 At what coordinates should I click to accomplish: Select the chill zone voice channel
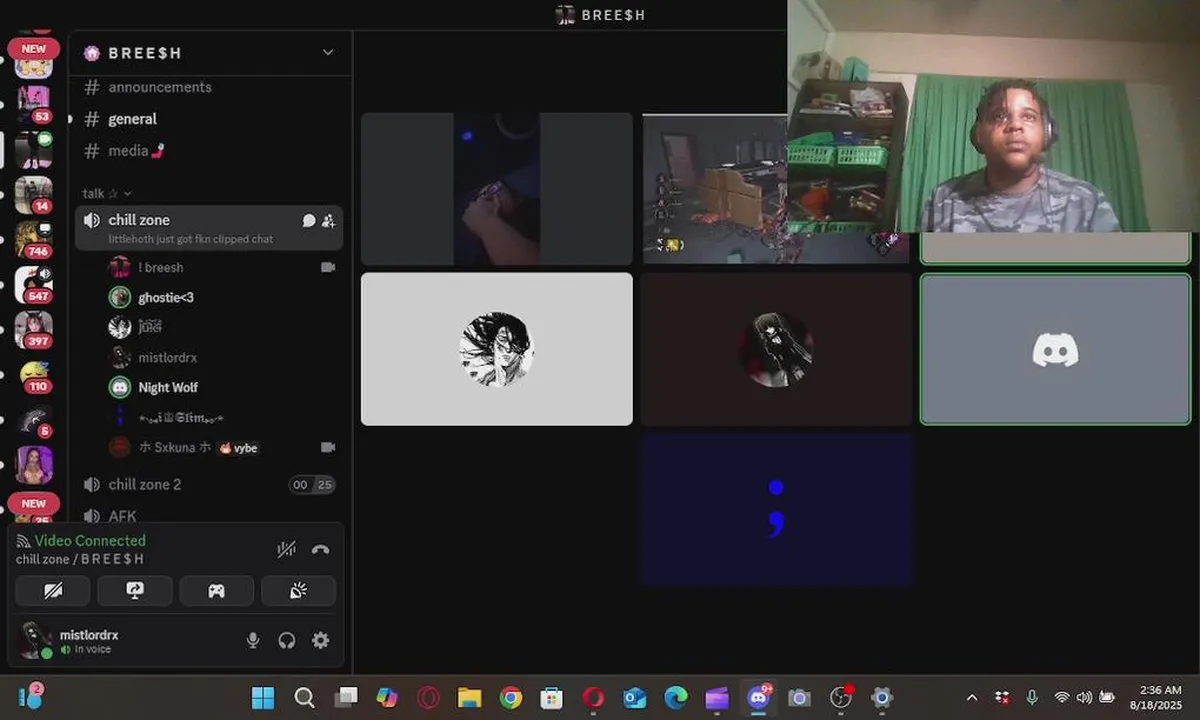[208, 228]
